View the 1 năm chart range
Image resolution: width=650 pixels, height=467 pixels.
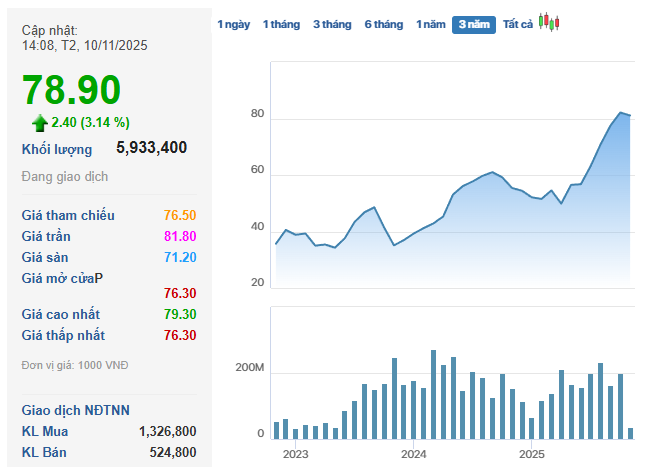coord(430,24)
